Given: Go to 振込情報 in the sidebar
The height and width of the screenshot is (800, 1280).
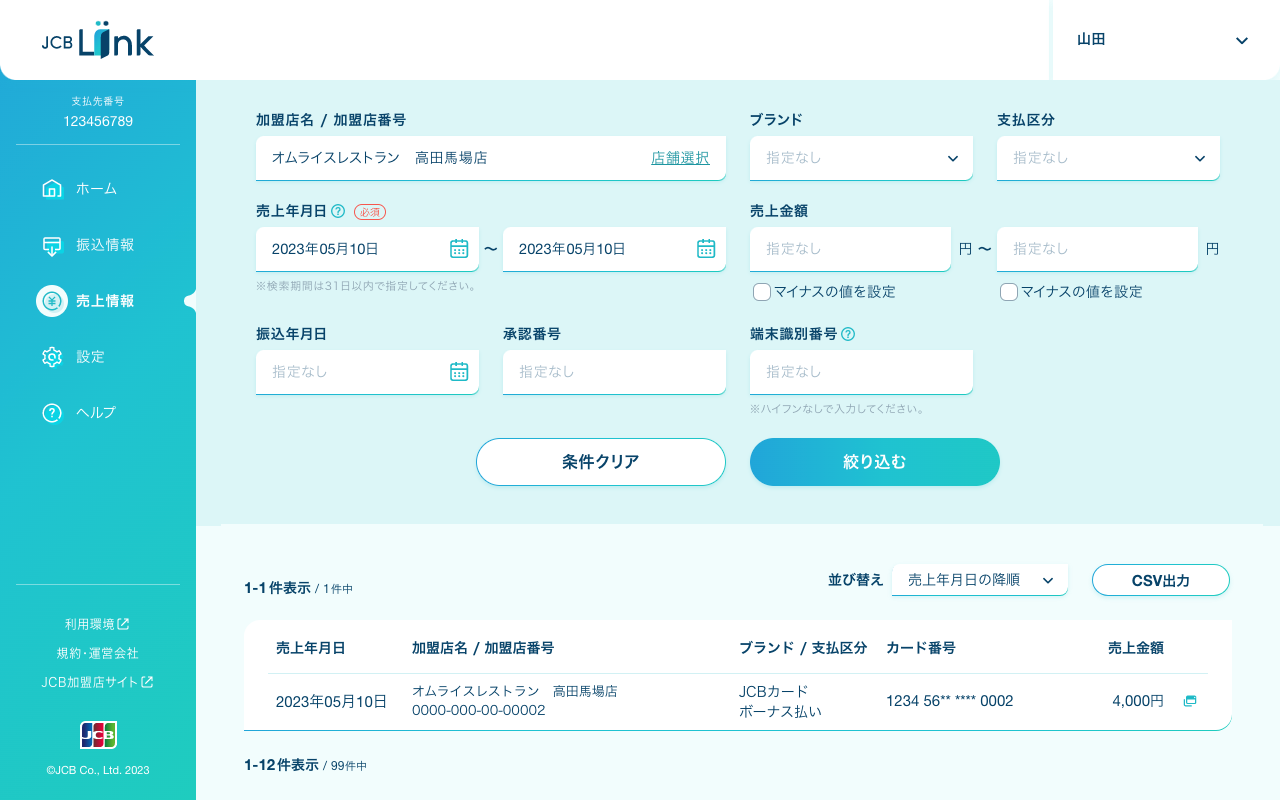Looking at the screenshot, I should pyautogui.click(x=104, y=245).
